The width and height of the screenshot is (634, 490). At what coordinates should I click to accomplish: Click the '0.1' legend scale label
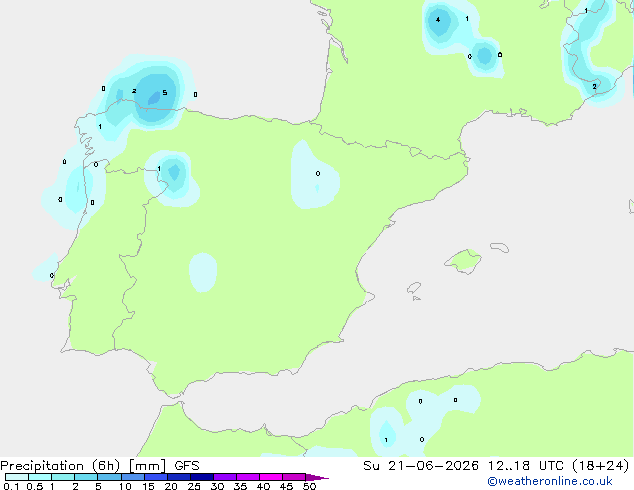[11, 486]
